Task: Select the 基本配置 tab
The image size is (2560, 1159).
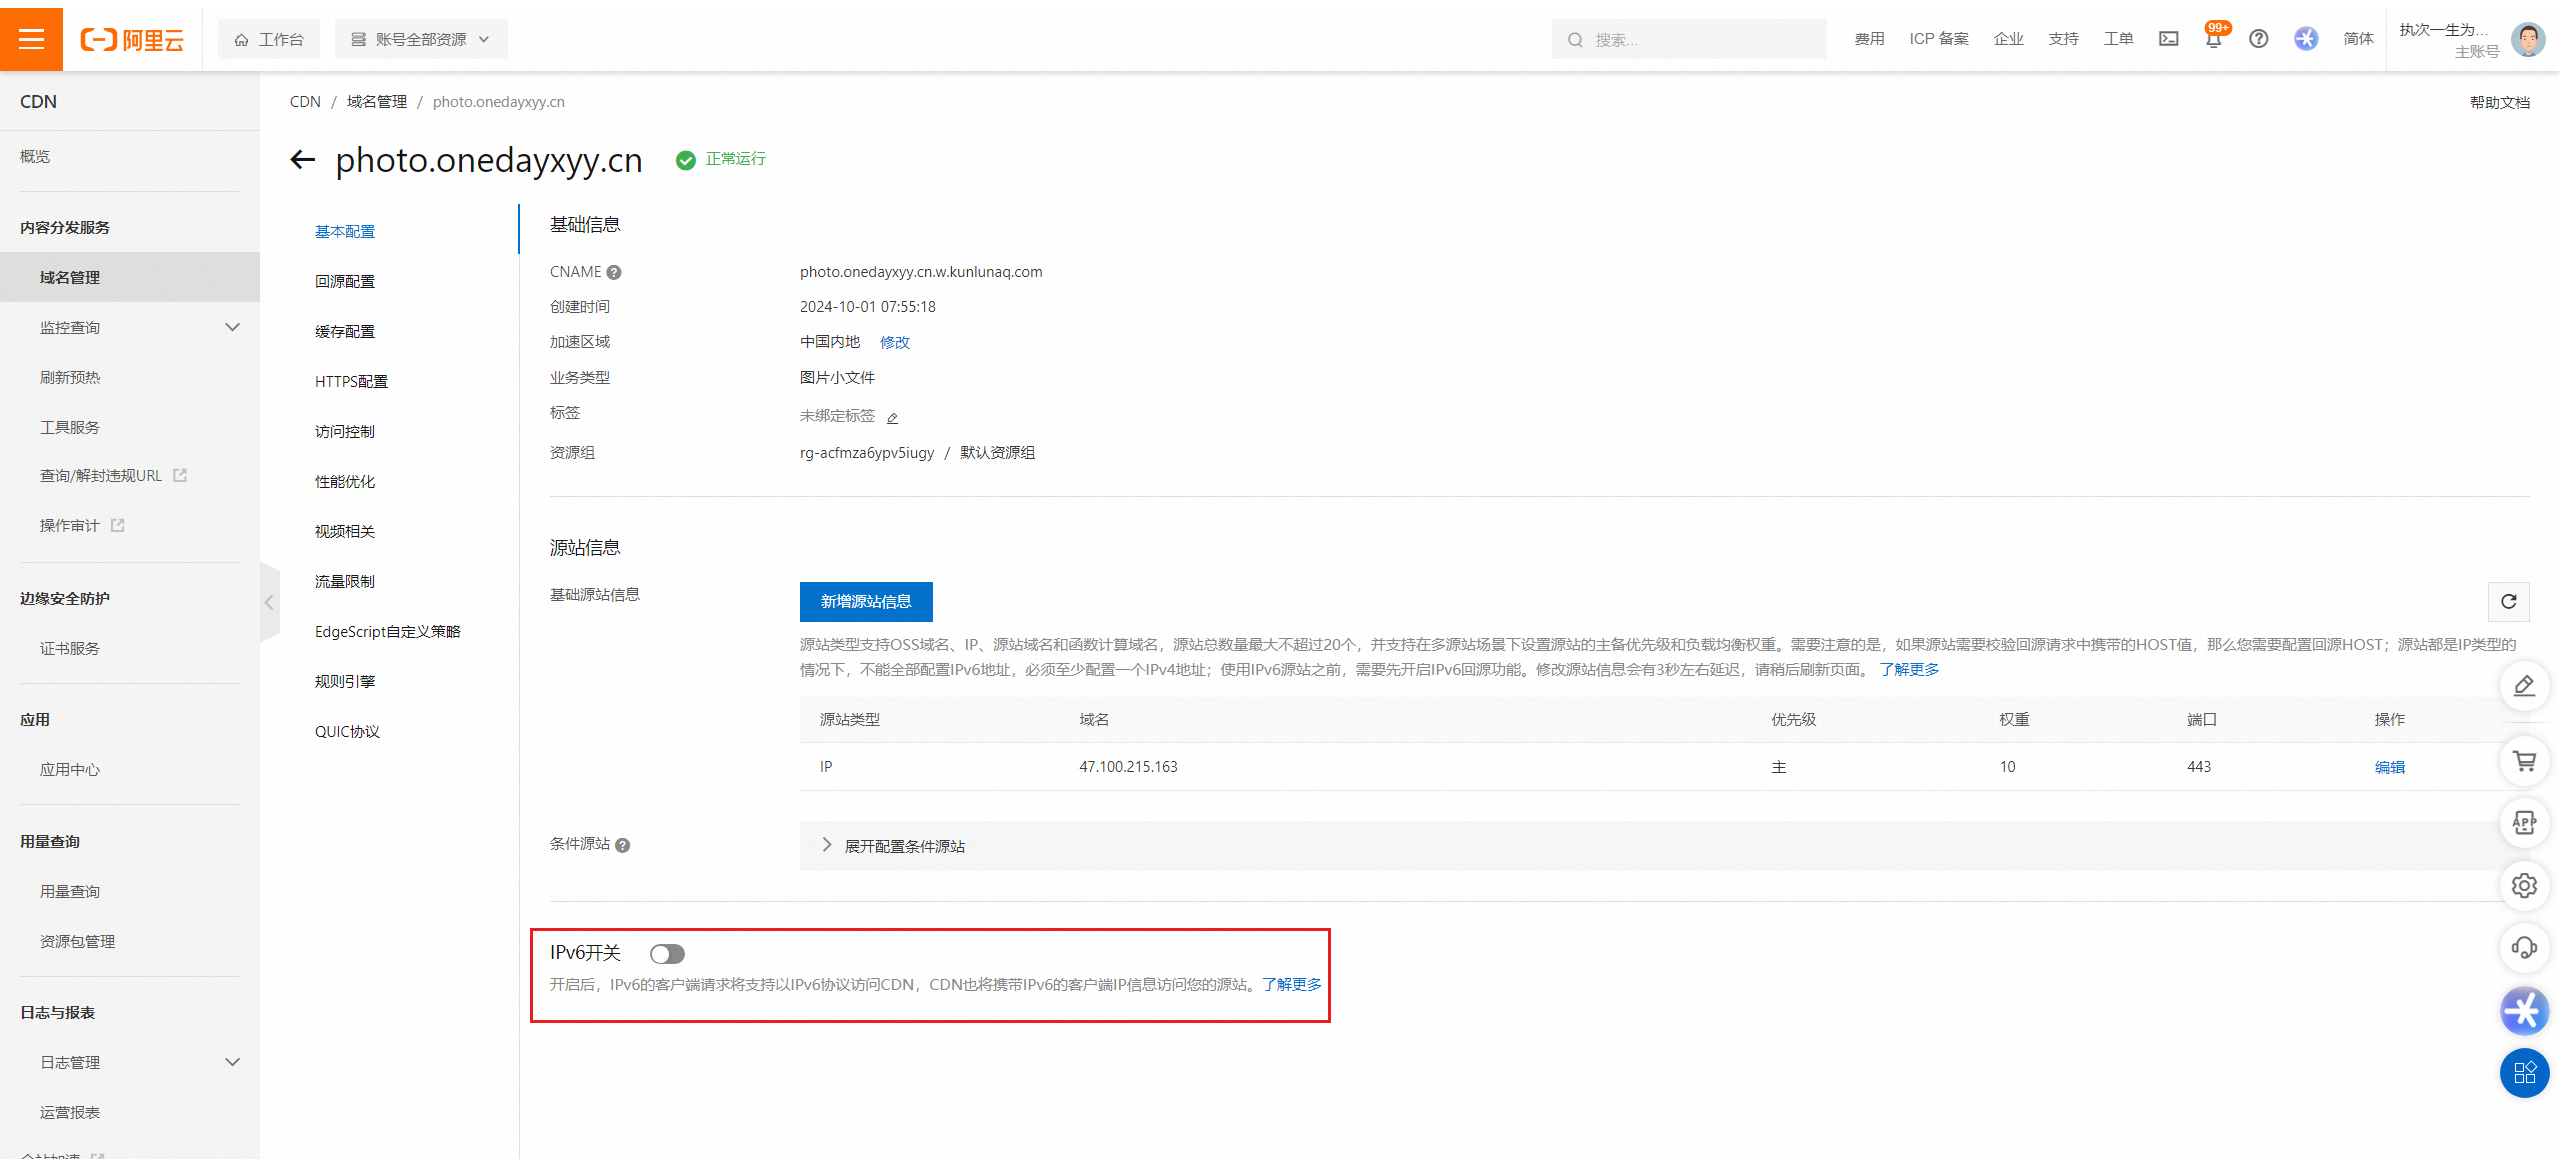Action: (x=345, y=231)
